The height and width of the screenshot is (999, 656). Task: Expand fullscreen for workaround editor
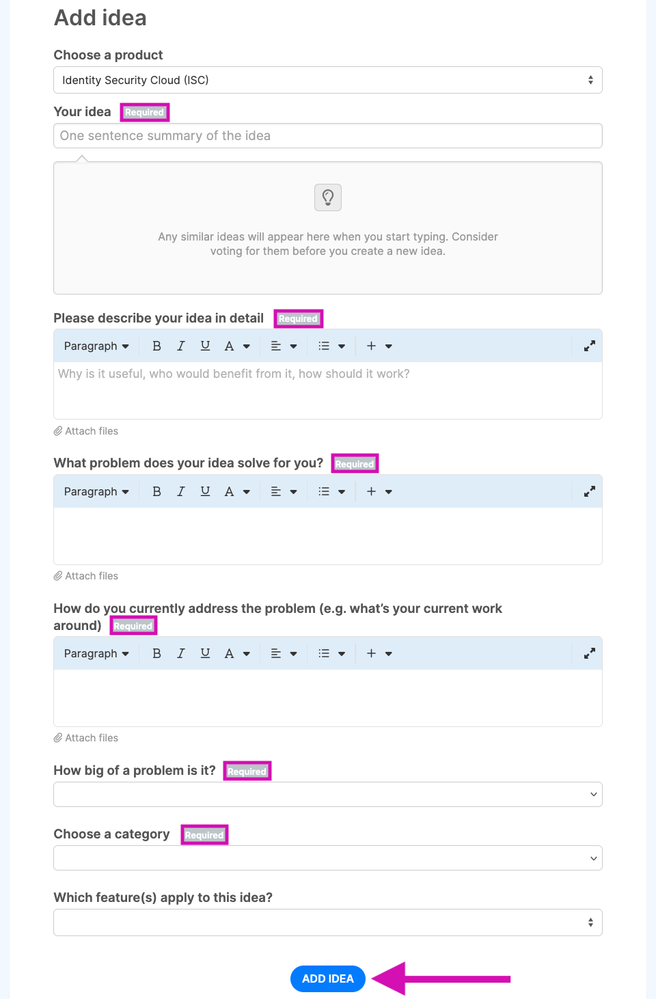(x=589, y=654)
